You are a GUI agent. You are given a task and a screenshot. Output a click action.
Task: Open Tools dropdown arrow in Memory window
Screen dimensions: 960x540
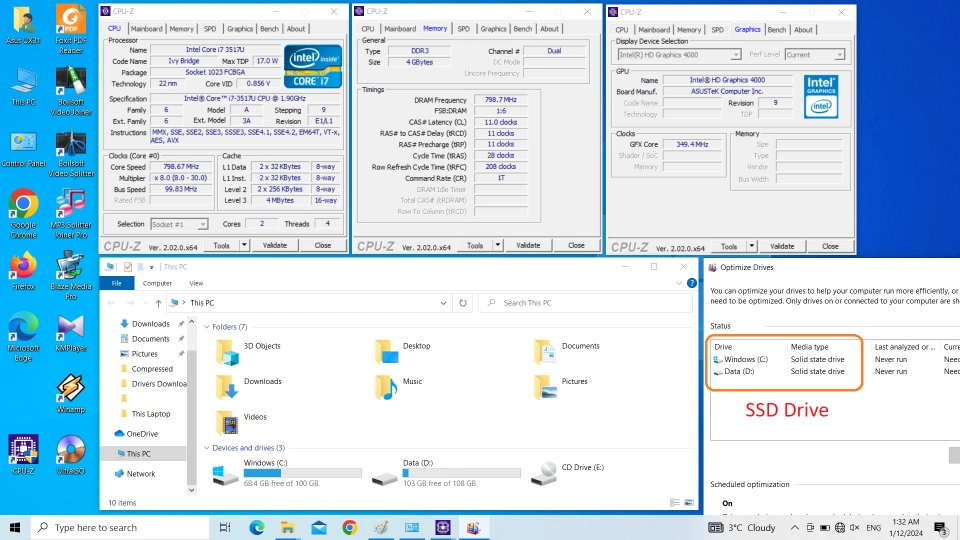tap(498, 245)
